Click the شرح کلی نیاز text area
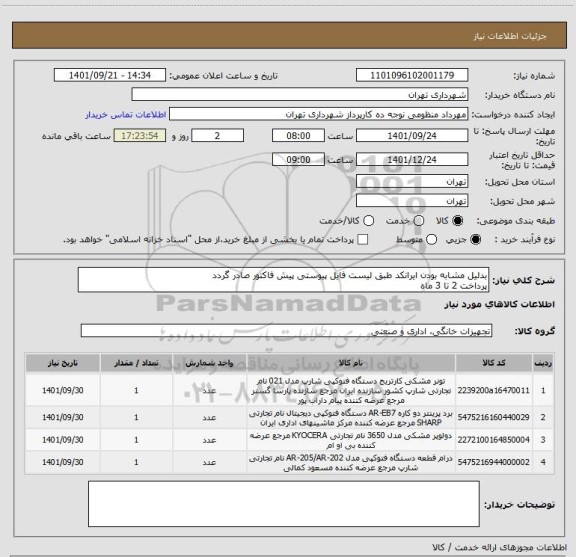Viewport: 576px width, 557px height. pyautogui.click(x=284, y=280)
